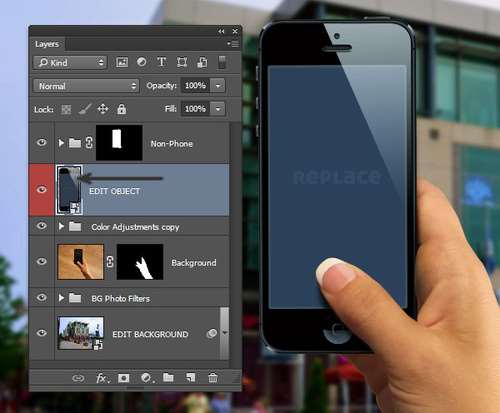Filter for shape layers icon
The width and height of the screenshot is (500, 413).
point(182,62)
